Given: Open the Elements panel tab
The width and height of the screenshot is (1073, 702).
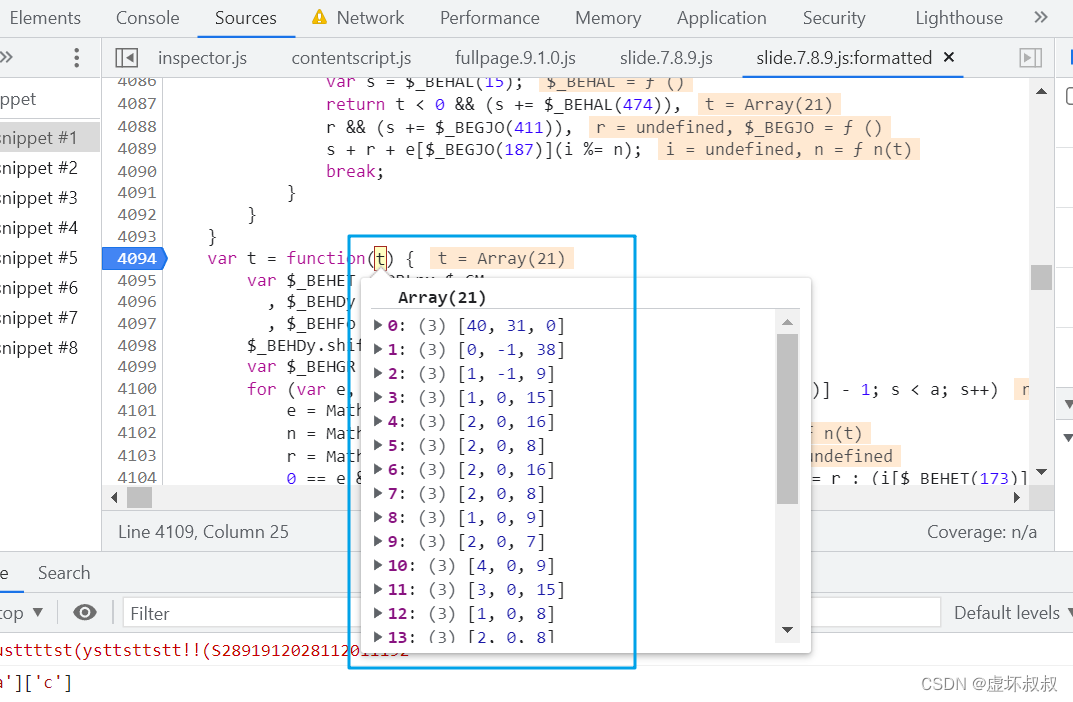Looking at the screenshot, I should [x=45, y=18].
